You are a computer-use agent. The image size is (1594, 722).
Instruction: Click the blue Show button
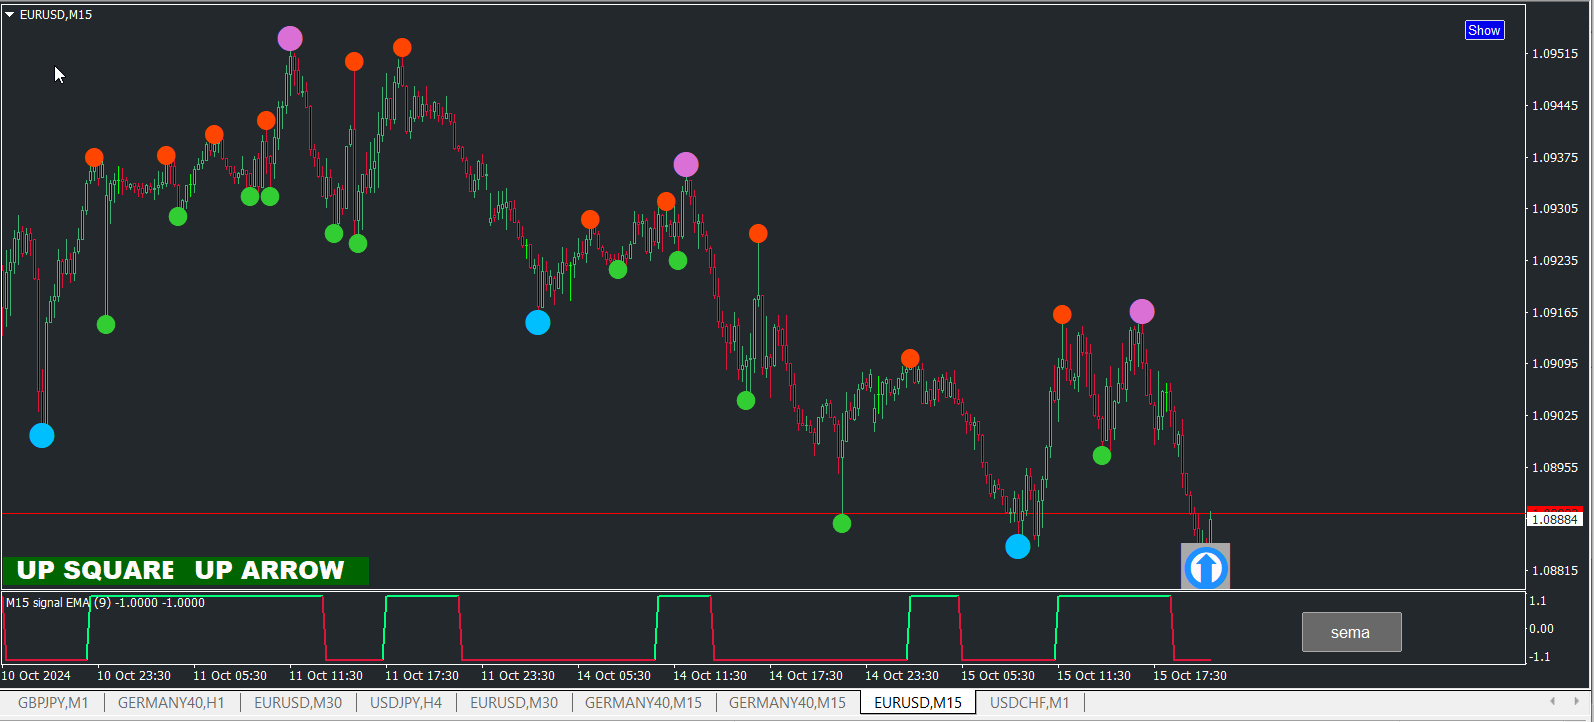pyautogui.click(x=1484, y=30)
